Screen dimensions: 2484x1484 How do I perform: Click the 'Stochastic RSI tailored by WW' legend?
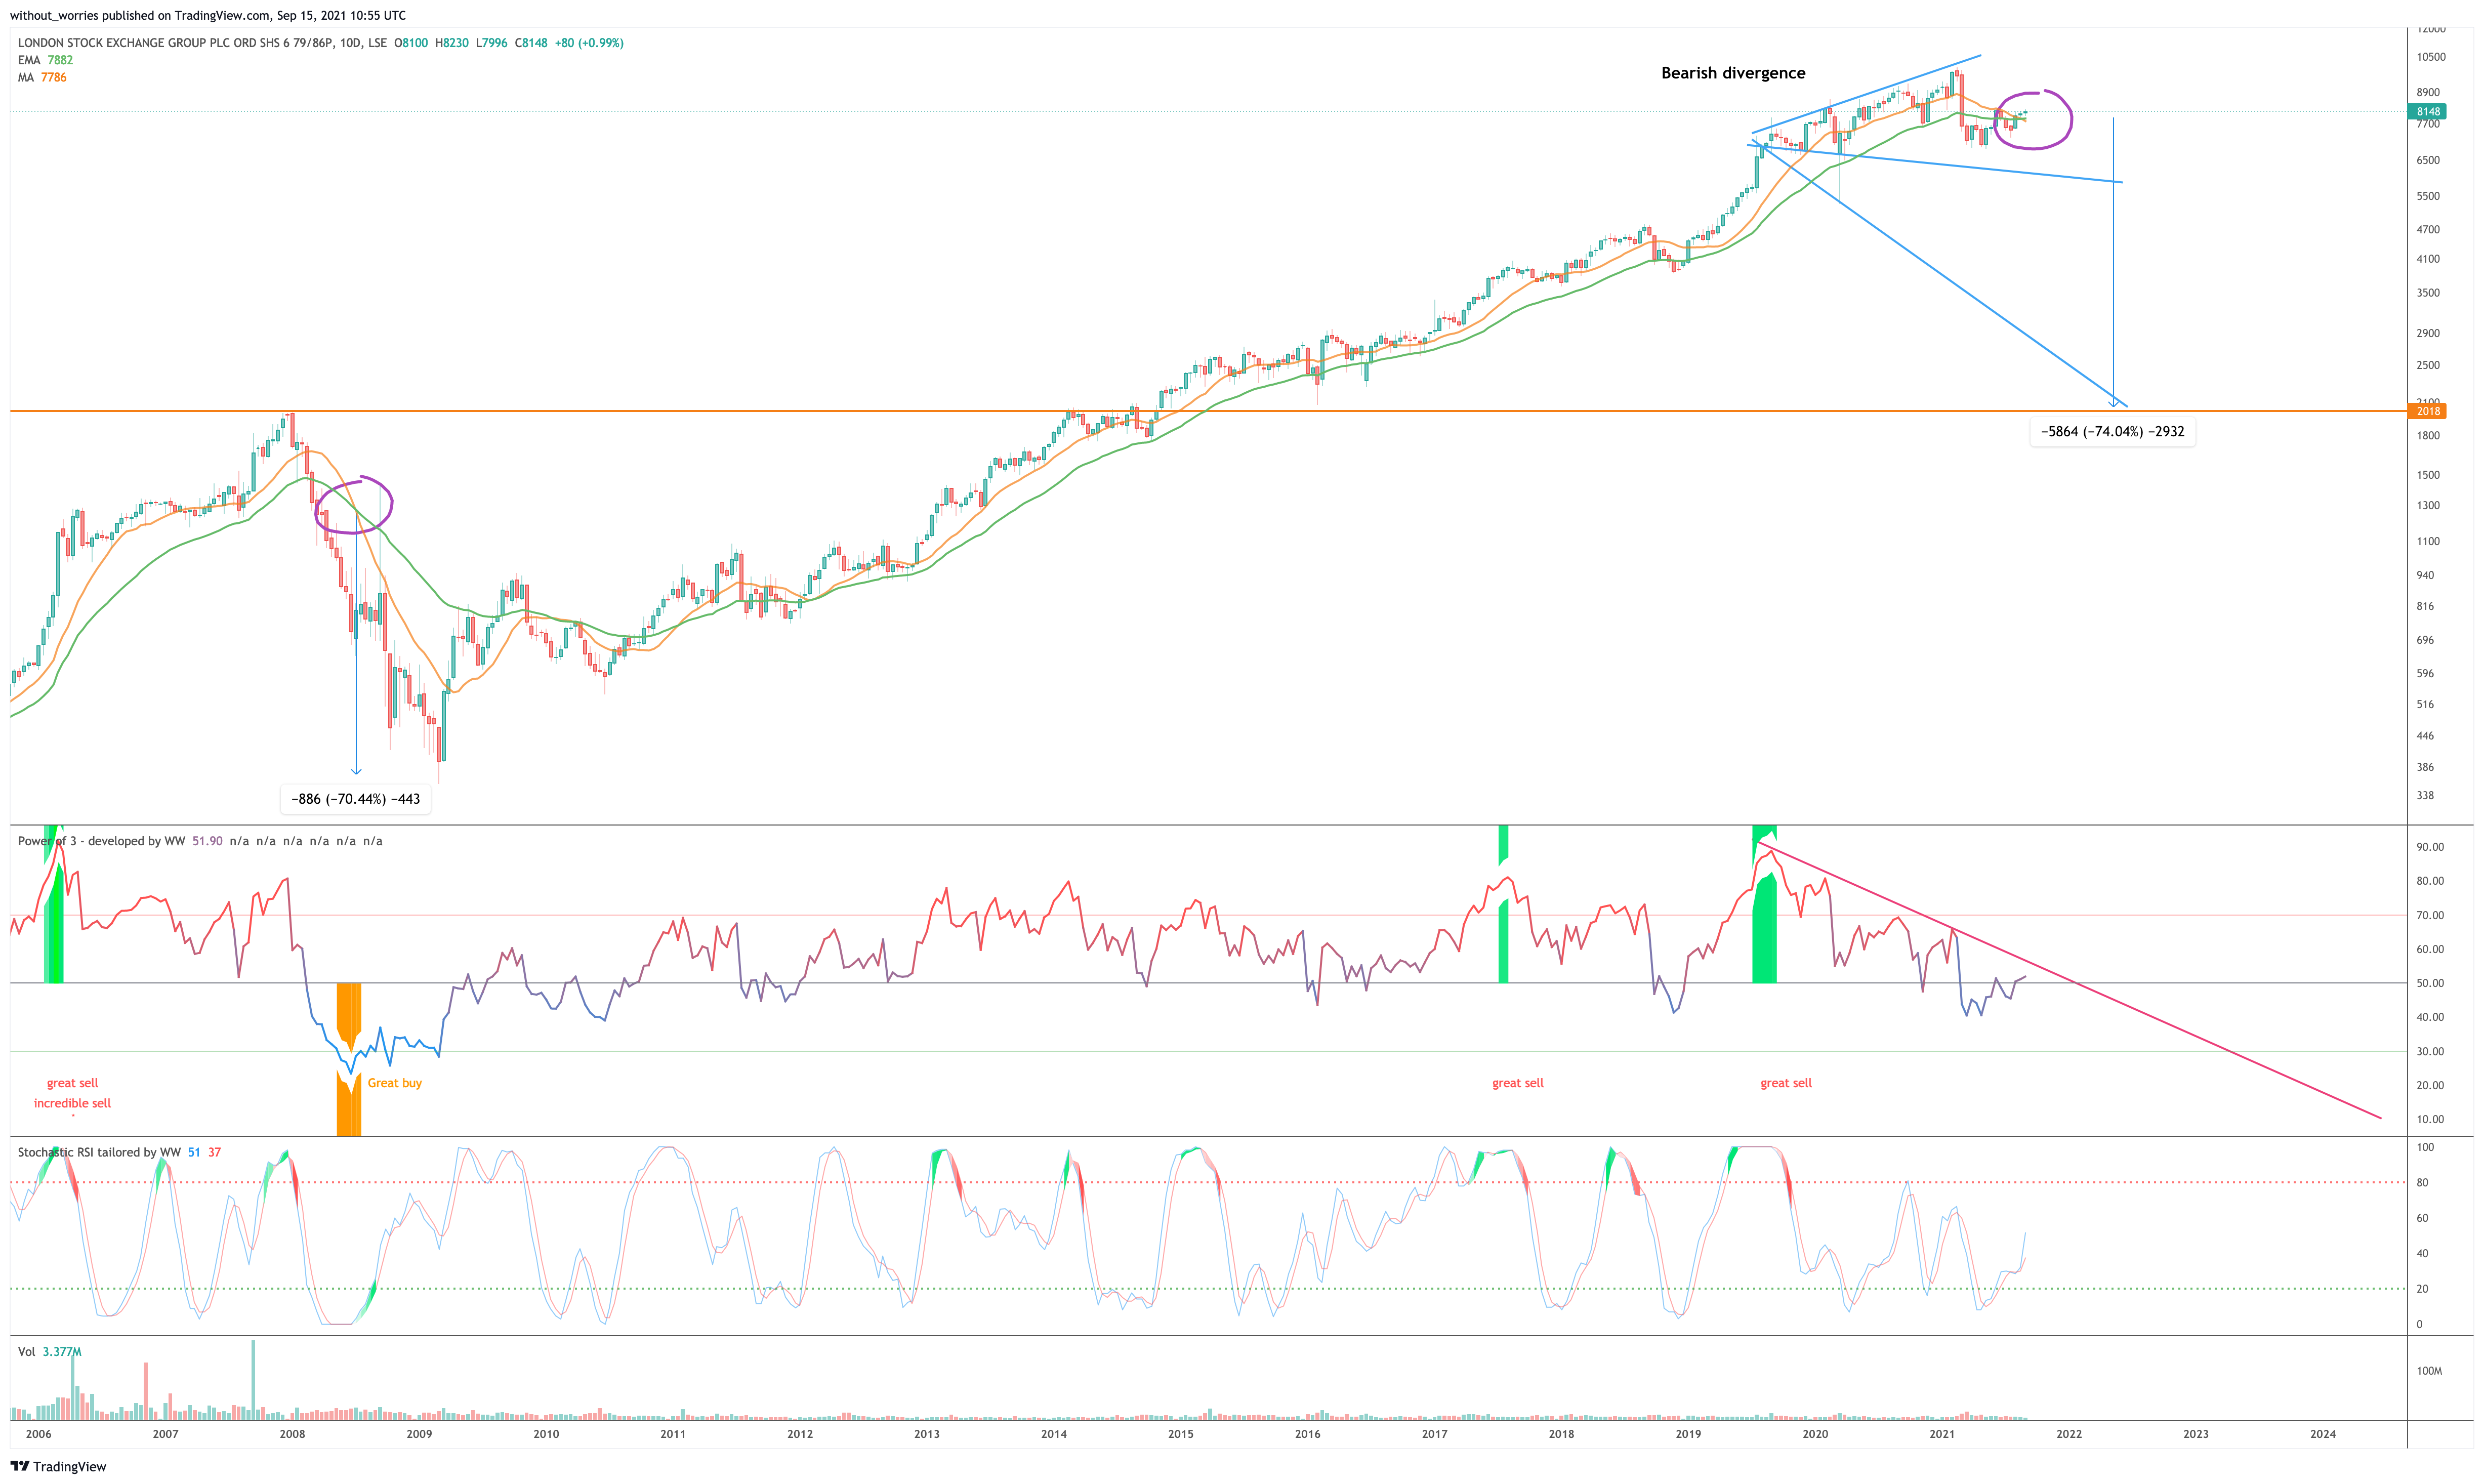pos(99,1152)
